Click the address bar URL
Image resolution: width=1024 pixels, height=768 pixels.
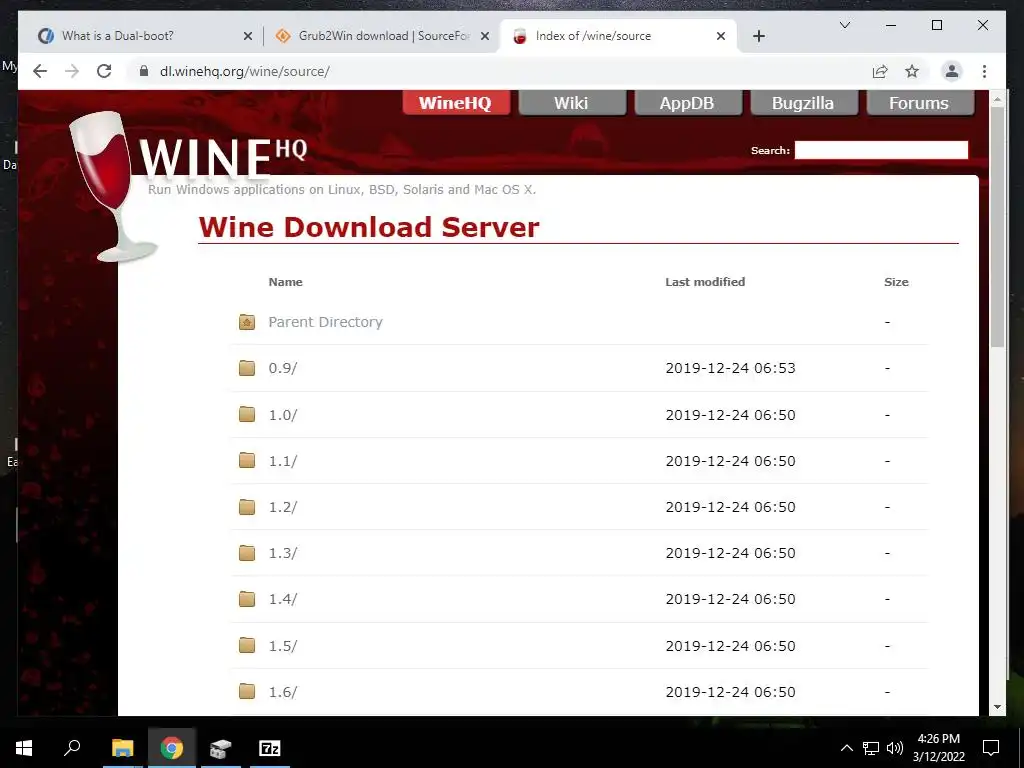pyautogui.click(x=244, y=71)
